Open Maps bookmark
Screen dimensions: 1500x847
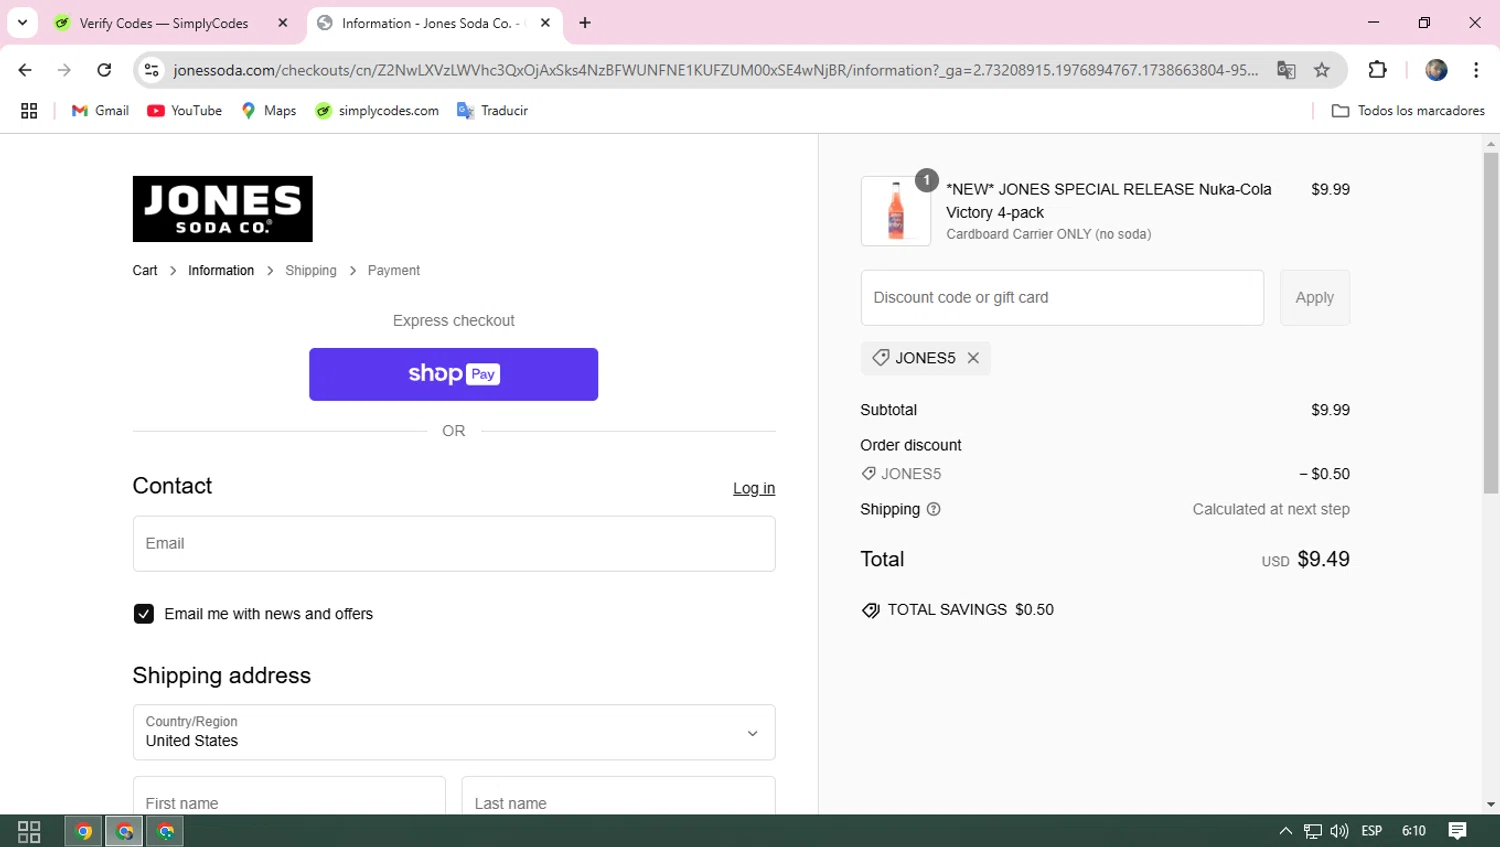pyautogui.click(x=269, y=111)
